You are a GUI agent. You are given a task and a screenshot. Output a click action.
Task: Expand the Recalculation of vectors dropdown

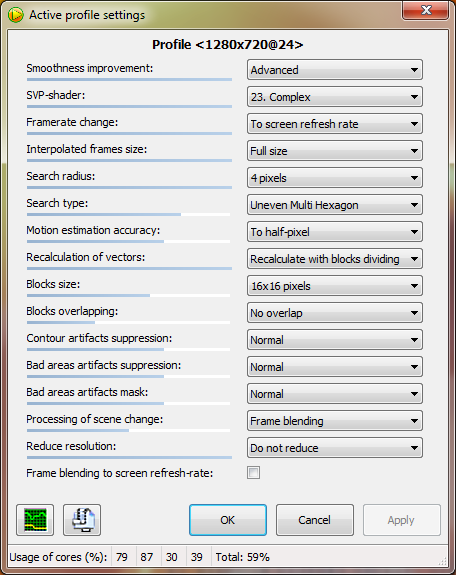point(335,259)
